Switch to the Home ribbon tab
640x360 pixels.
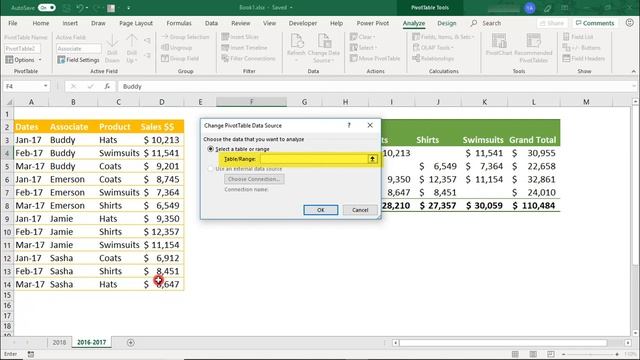click(41, 23)
